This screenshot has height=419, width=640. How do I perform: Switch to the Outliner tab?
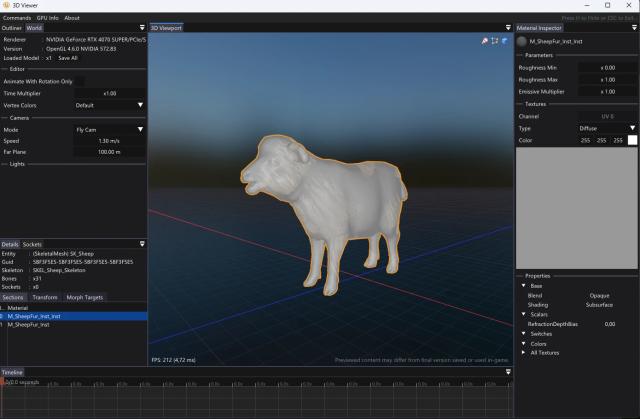12,28
